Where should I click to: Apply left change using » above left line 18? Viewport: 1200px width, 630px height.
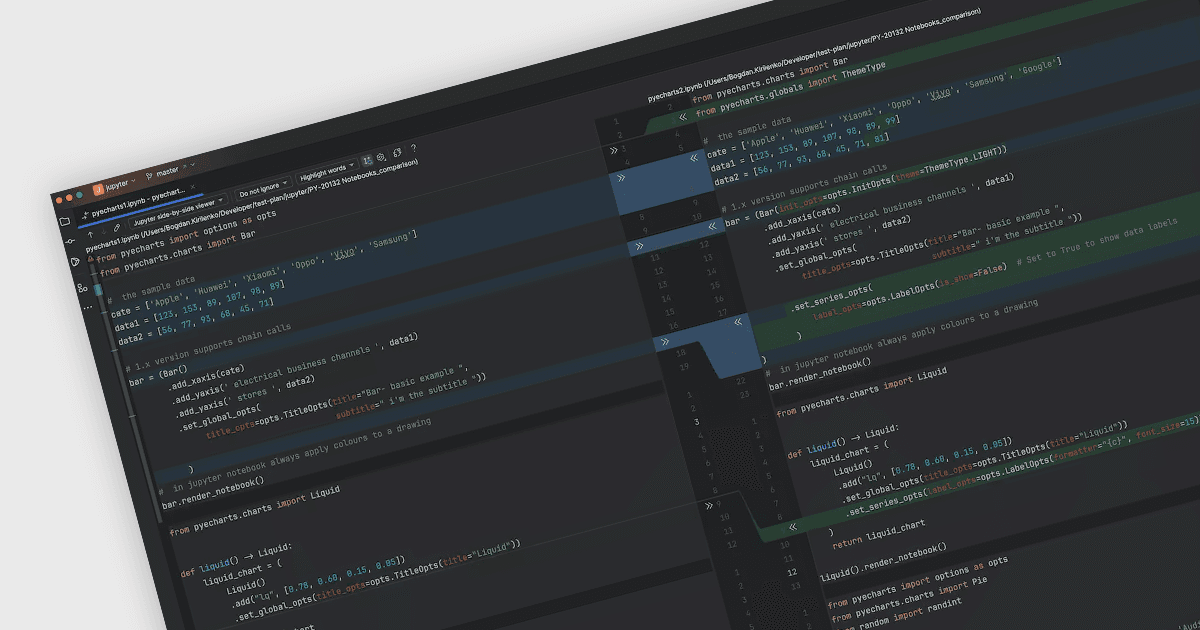(x=664, y=342)
